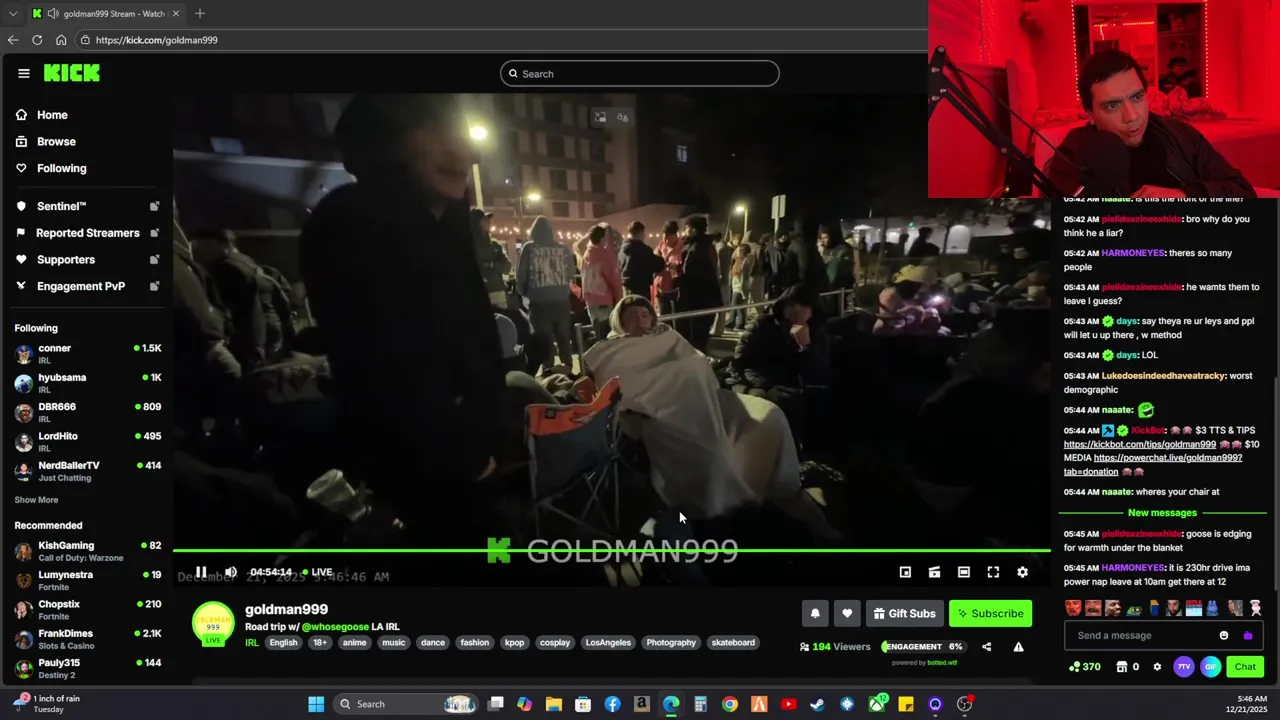Open NerdBallerTV channel in sidebar
The height and width of the screenshot is (720, 1280).
tap(87, 471)
